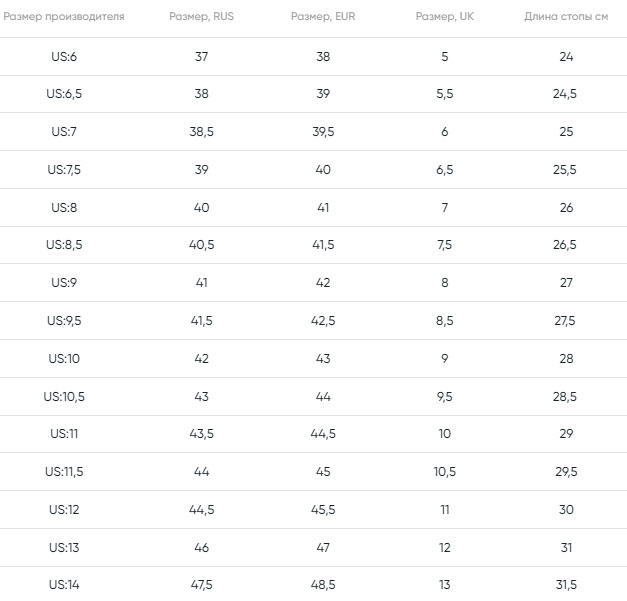The image size is (627, 601).
Task: Click RUS size 38,5 in US:7 row
Action: click(x=202, y=132)
